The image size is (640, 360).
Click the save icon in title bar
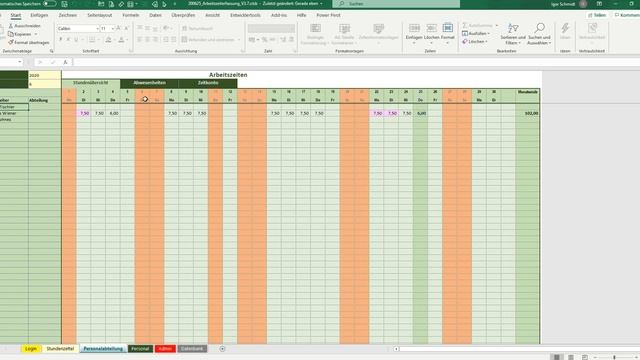click(64, 4)
